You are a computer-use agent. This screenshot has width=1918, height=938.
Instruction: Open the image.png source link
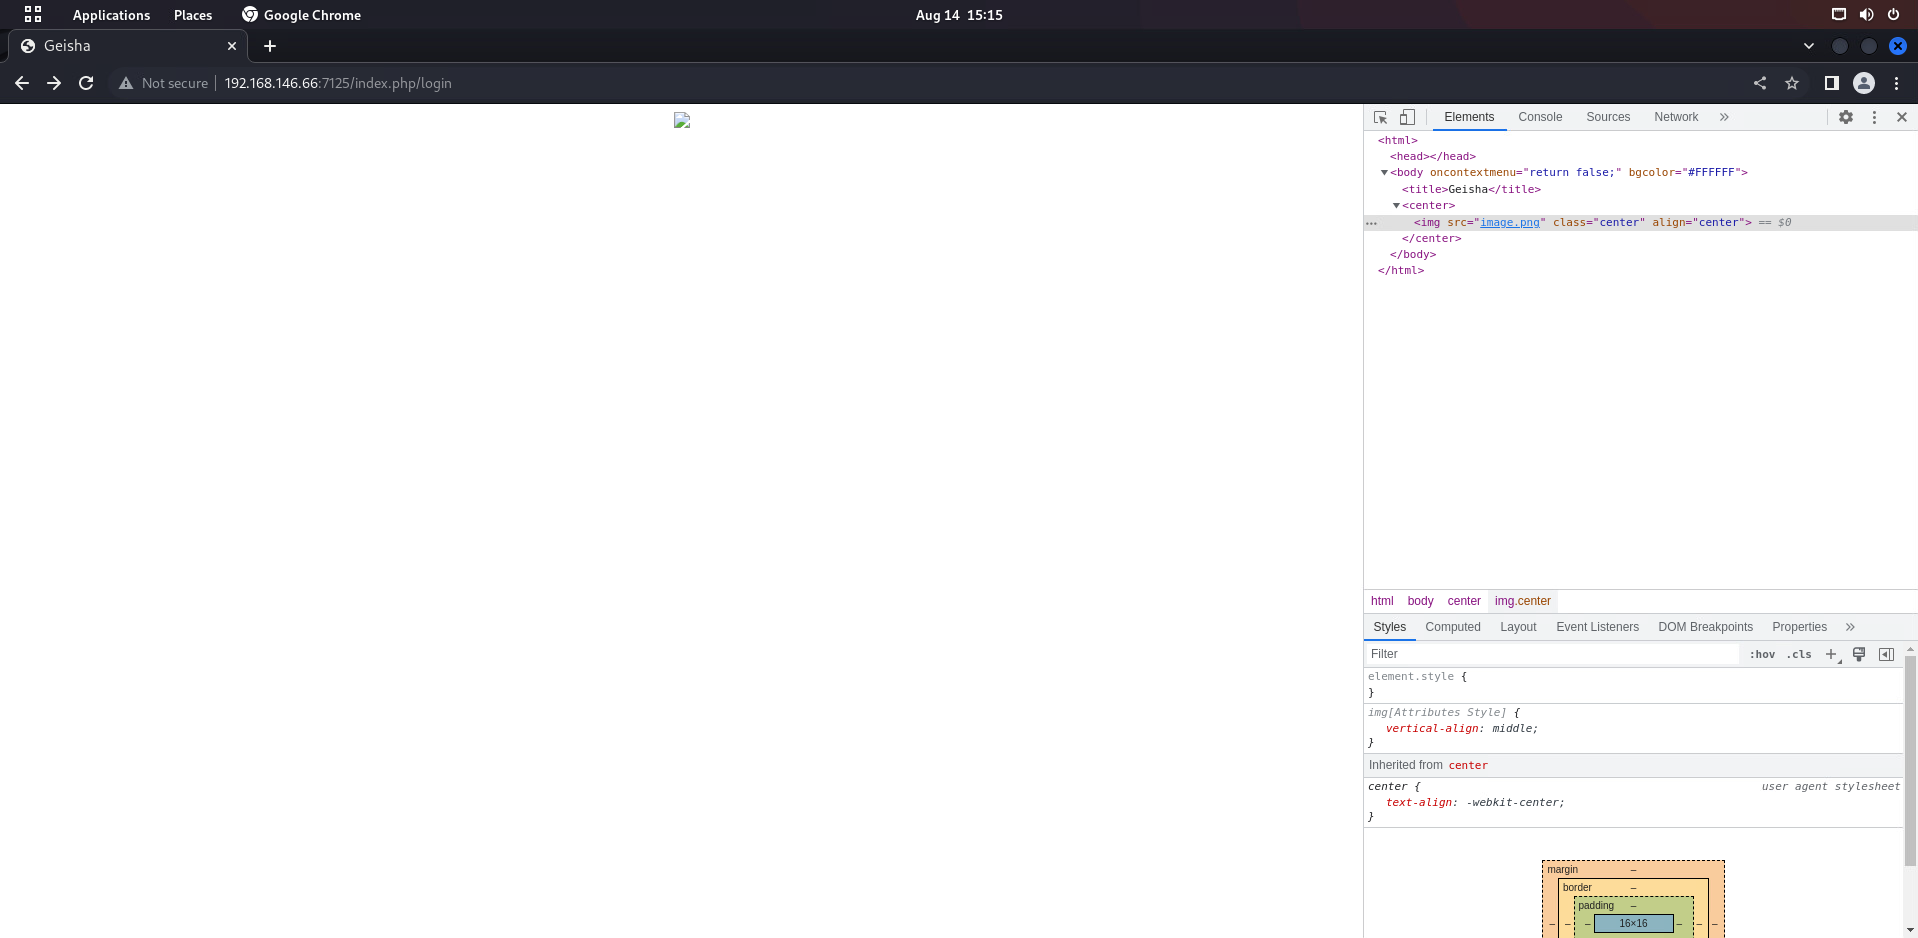click(x=1510, y=222)
